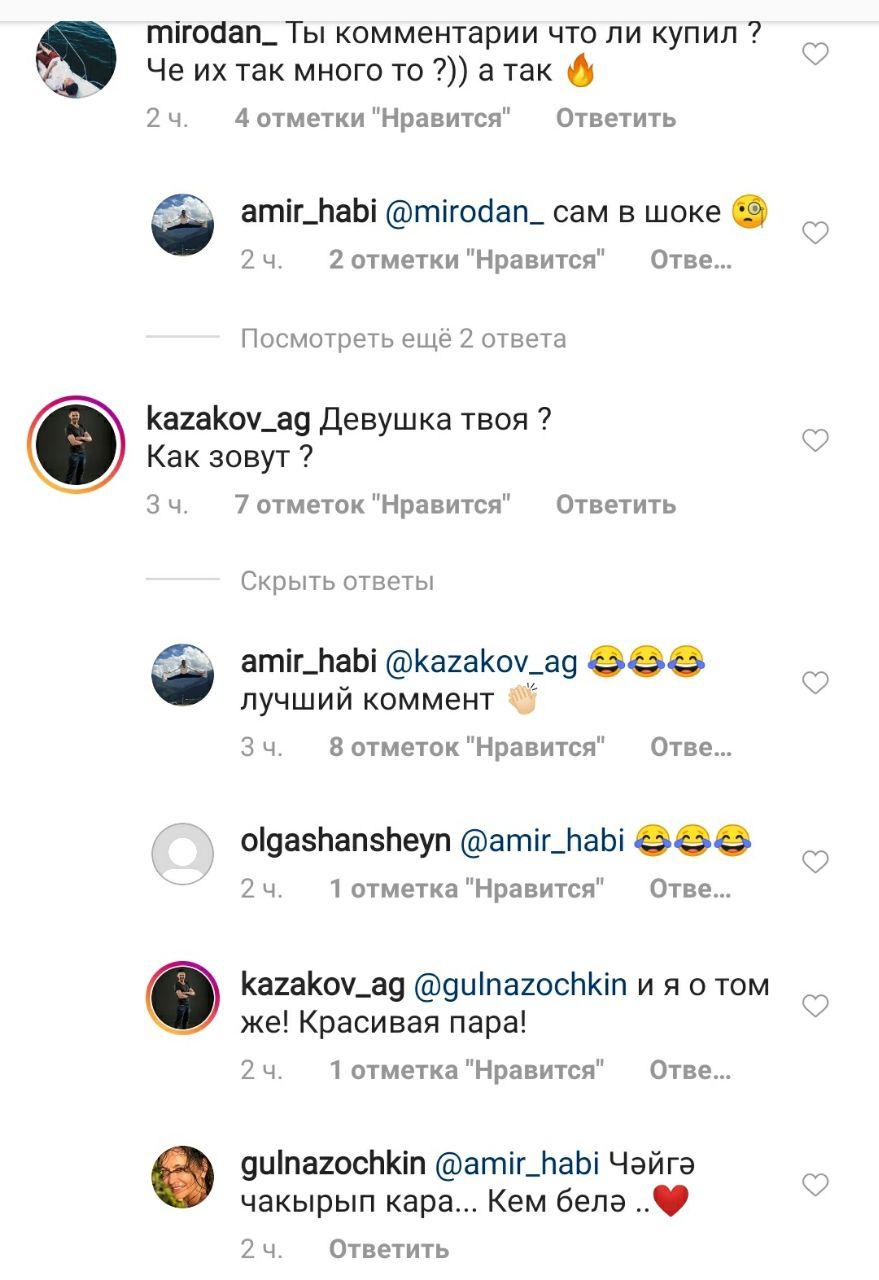
Task: Like mirodan_'s comment with the heart
Action: point(816,54)
